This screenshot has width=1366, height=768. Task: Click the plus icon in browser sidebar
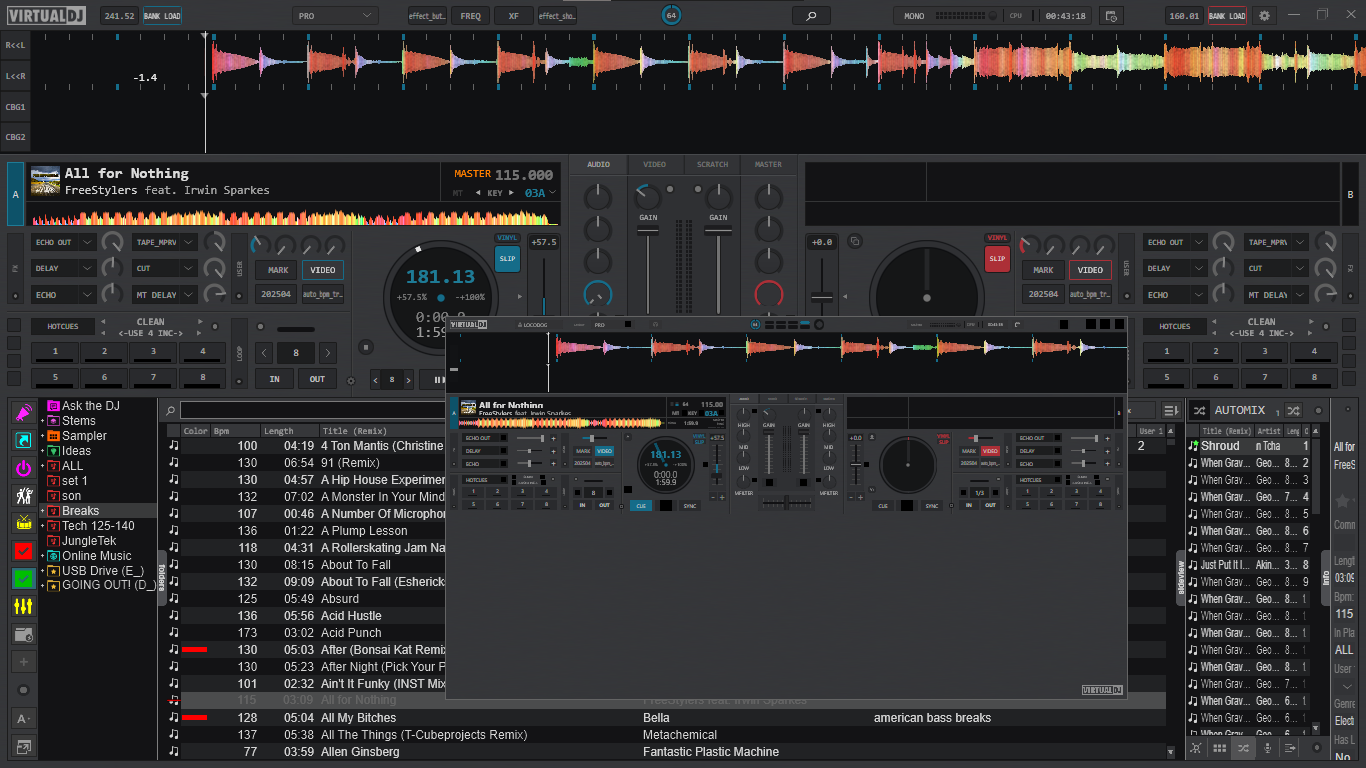24,662
